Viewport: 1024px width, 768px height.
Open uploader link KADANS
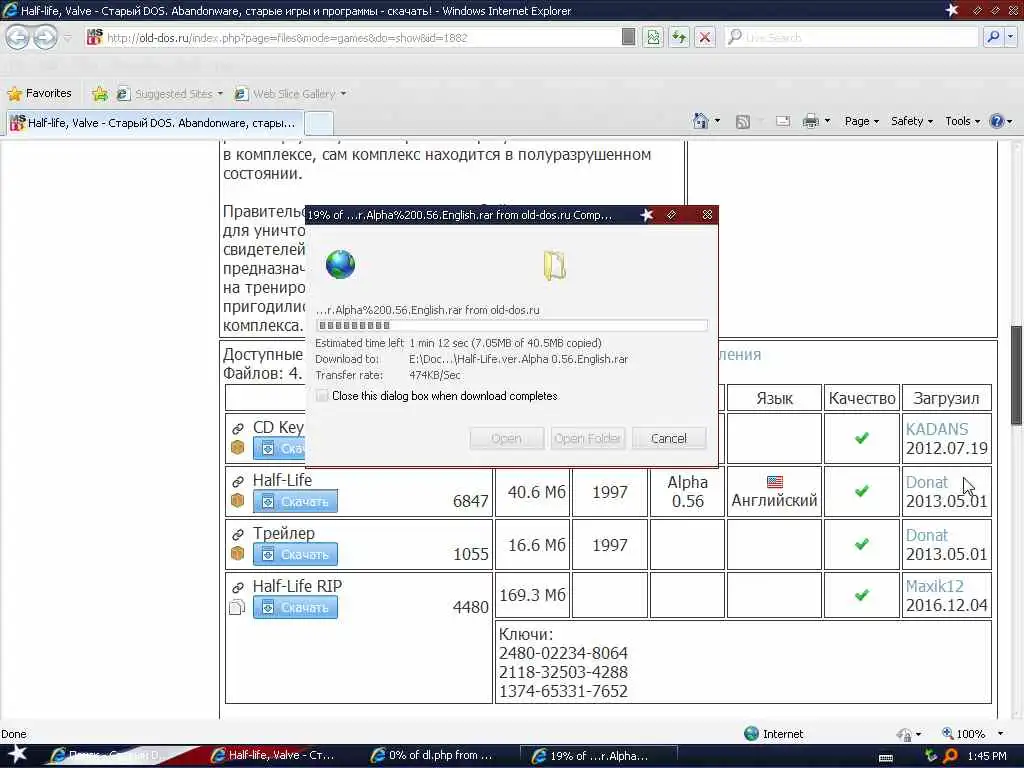tap(936, 429)
